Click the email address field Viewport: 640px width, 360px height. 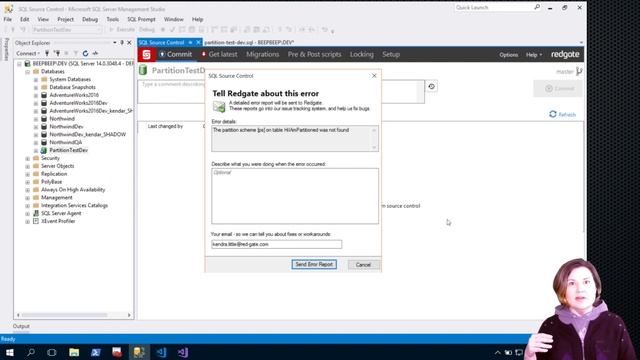(x=276, y=244)
